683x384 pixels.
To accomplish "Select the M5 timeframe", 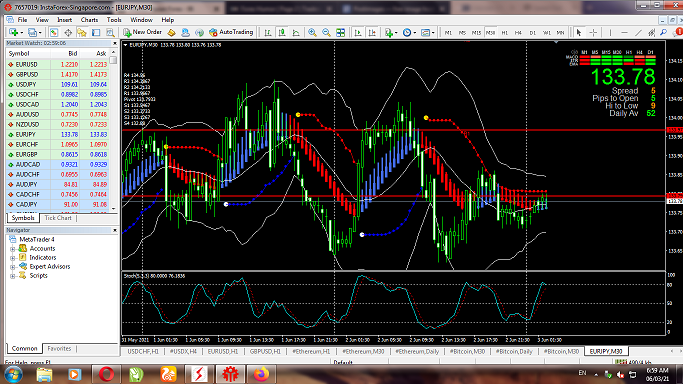I will click(x=462, y=33).
